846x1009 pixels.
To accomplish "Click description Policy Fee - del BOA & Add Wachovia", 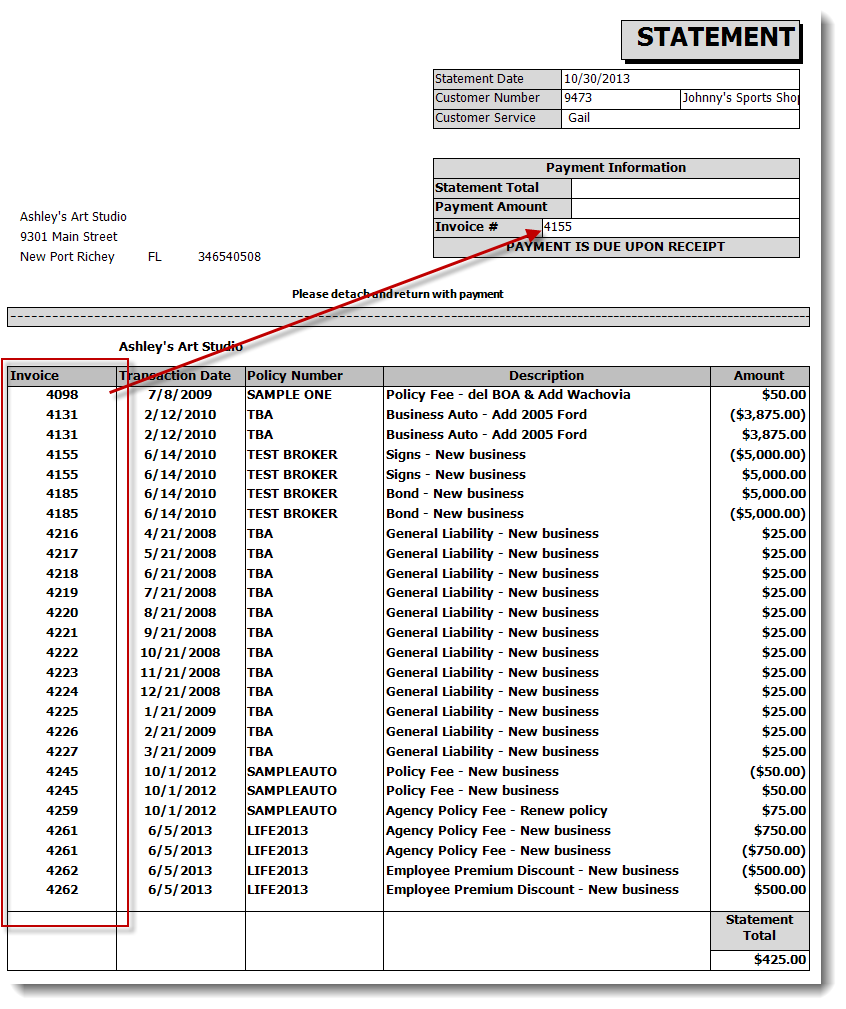I will [x=508, y=395].
